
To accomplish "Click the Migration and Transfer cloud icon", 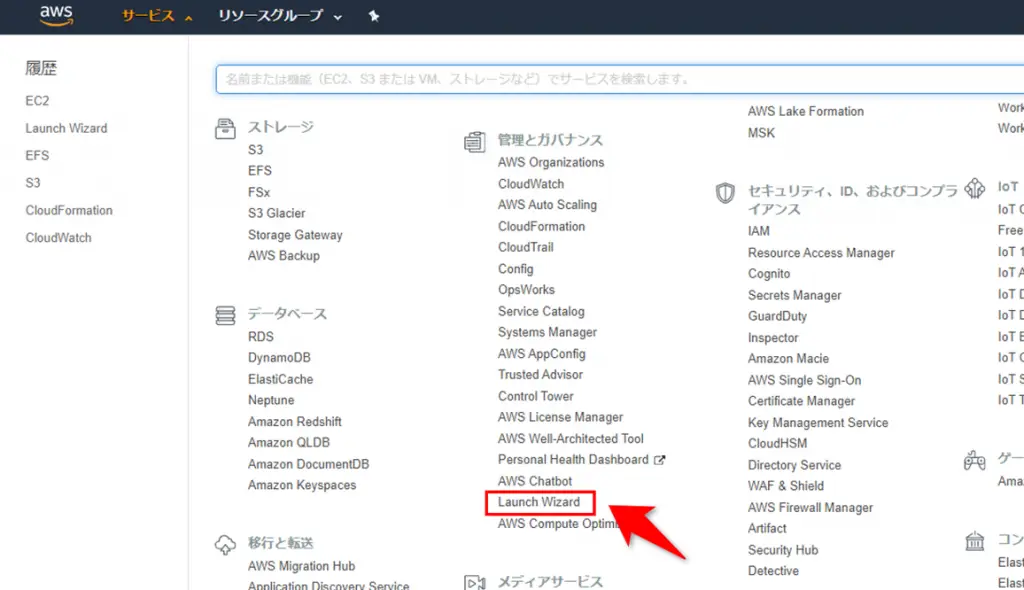I will (225, 544).
